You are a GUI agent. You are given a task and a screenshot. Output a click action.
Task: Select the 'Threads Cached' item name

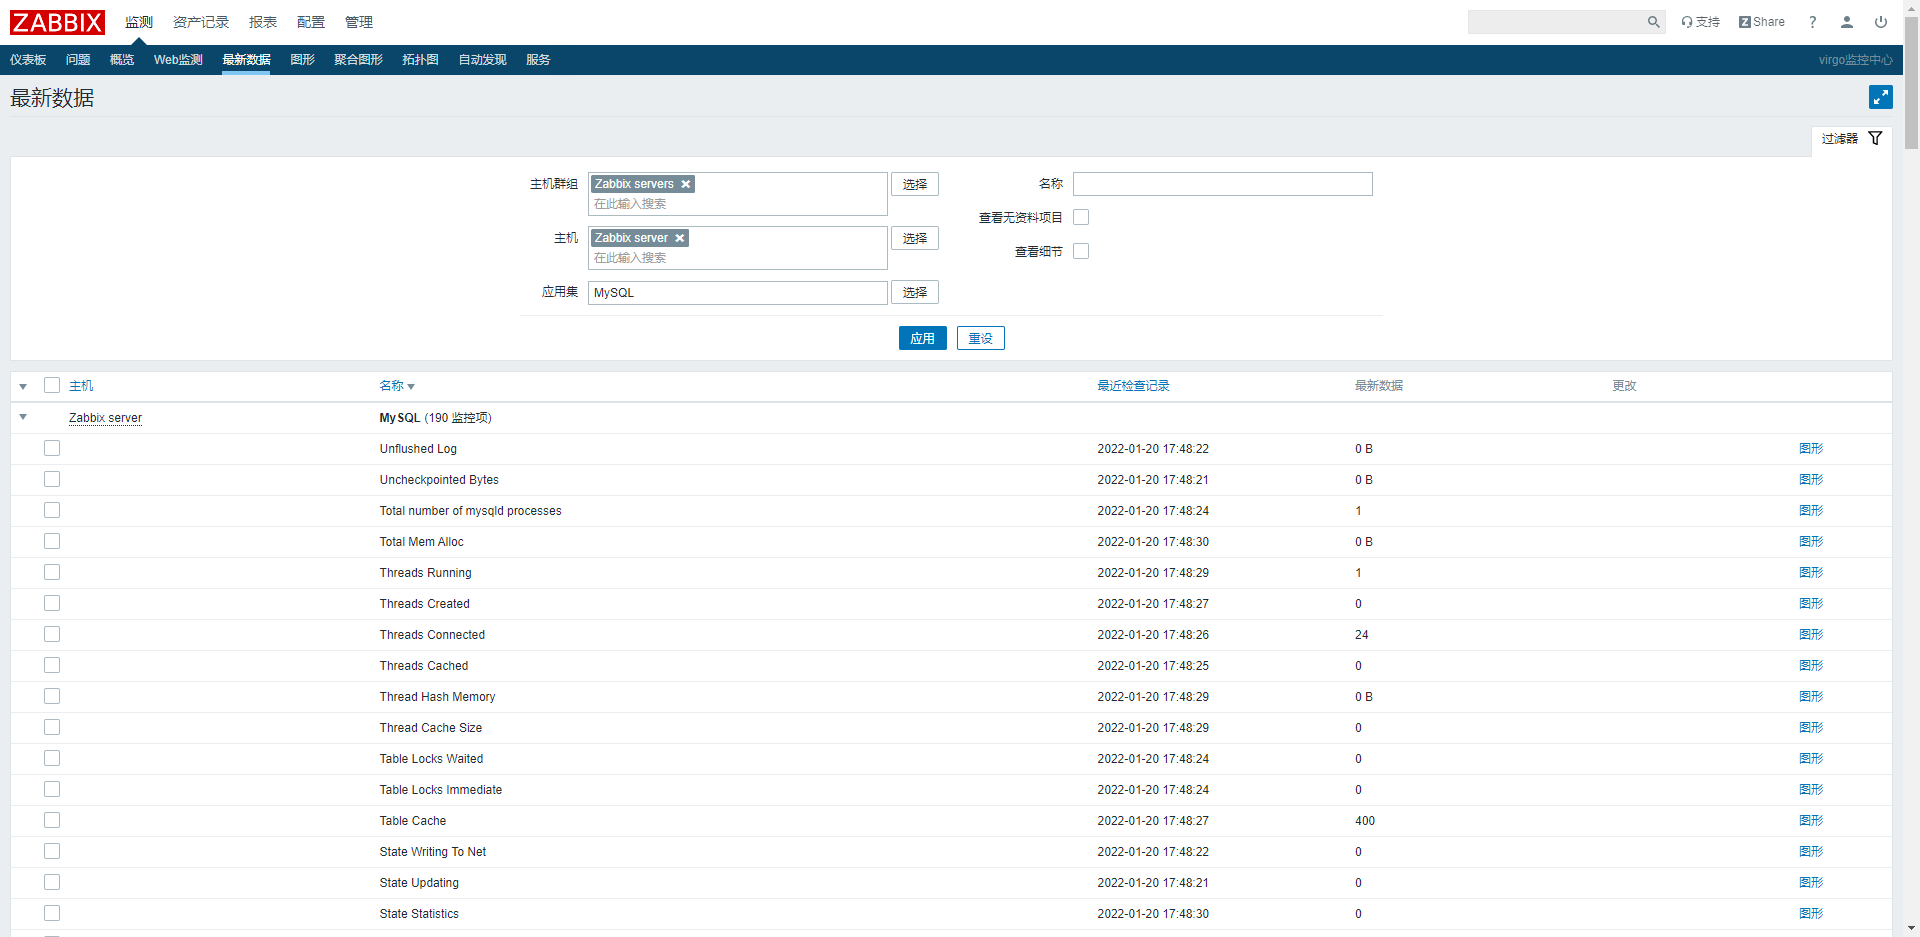coord(423,666)
